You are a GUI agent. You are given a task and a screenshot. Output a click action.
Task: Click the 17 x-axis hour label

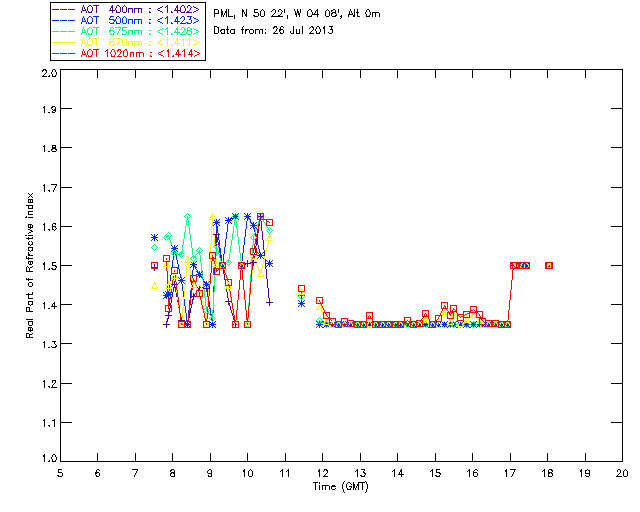pos(510,473)
